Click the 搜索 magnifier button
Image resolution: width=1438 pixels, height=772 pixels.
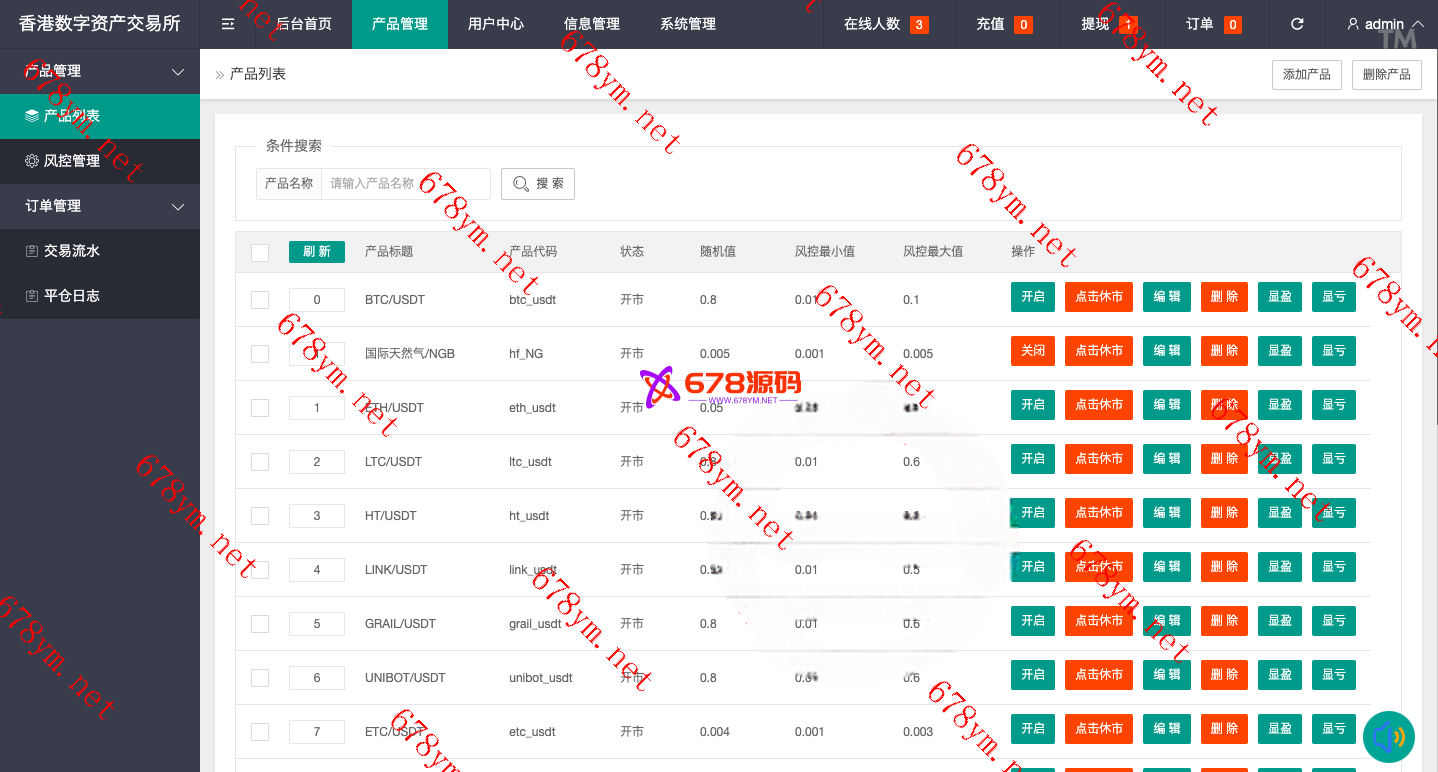pyautogui.click(x=538, y=184)
